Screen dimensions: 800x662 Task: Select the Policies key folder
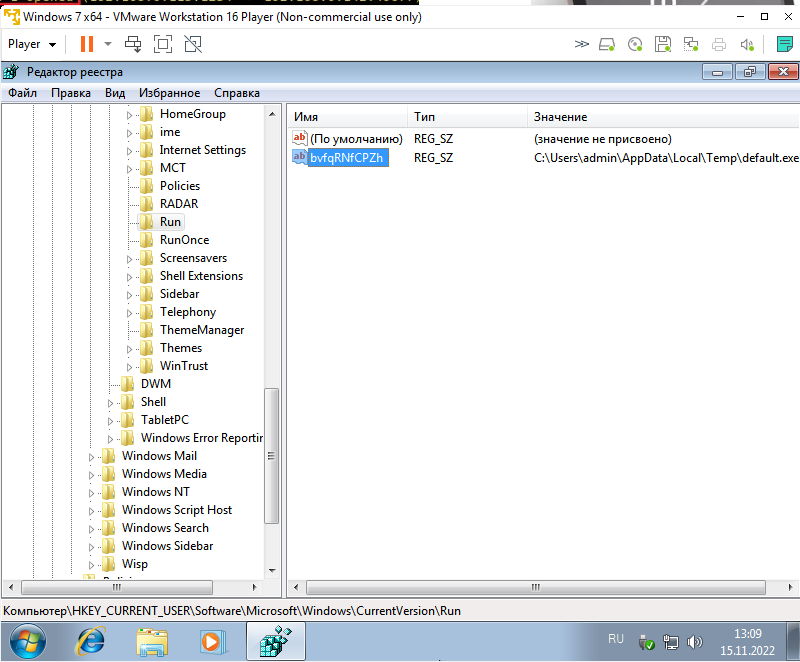[180, 186]
